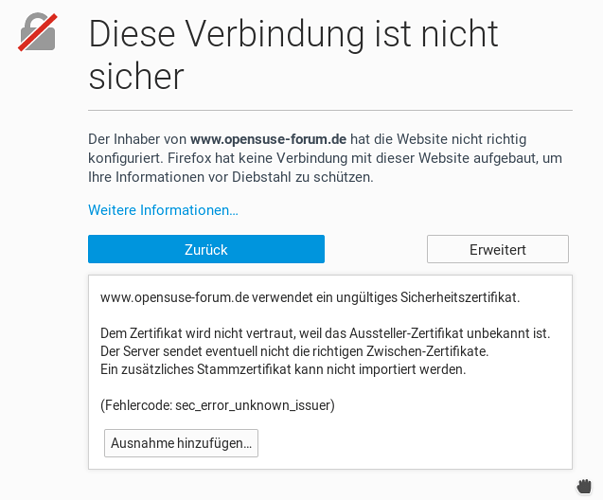This screenshot has height=500, width=603.
Task: Click the line about 'Zwischen-Zertifikate'
Action: pyautogui.click(x=295, y=351)
